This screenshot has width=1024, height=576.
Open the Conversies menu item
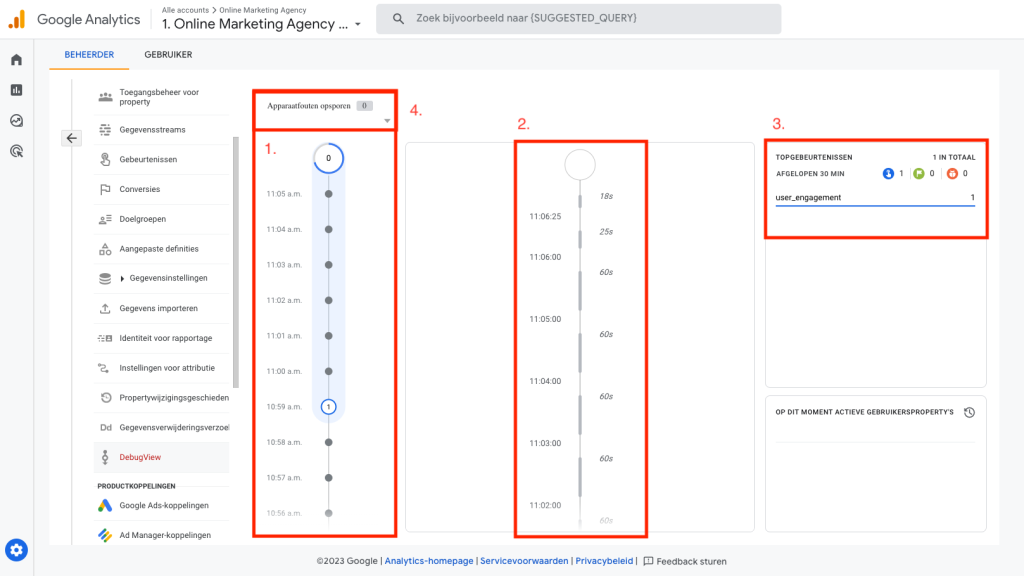click(x=139, y=189)
